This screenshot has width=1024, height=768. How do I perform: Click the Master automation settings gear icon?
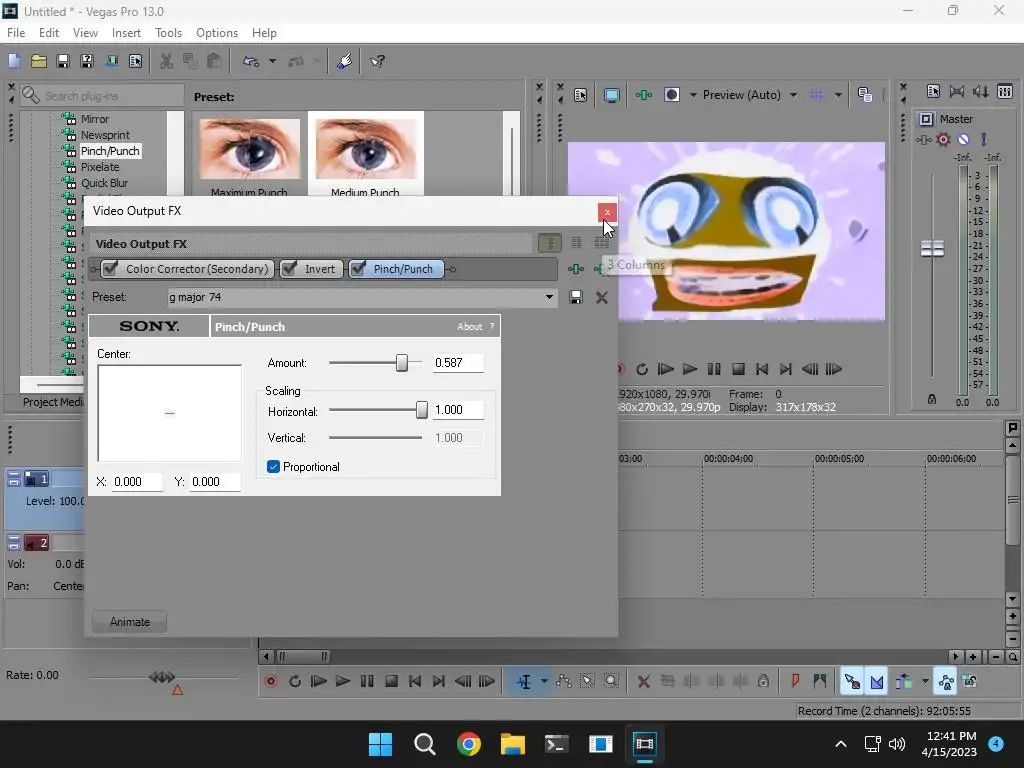[x=943, y=140]
